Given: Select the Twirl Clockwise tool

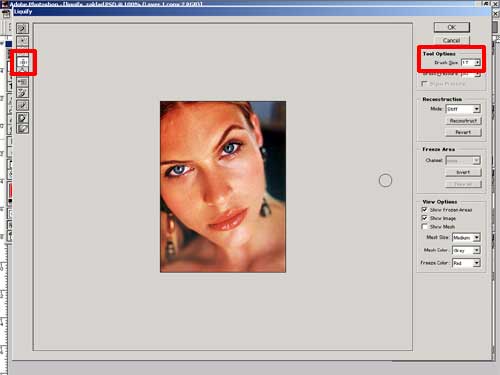Looking at the screenshot, I should [x=22, y=41].
